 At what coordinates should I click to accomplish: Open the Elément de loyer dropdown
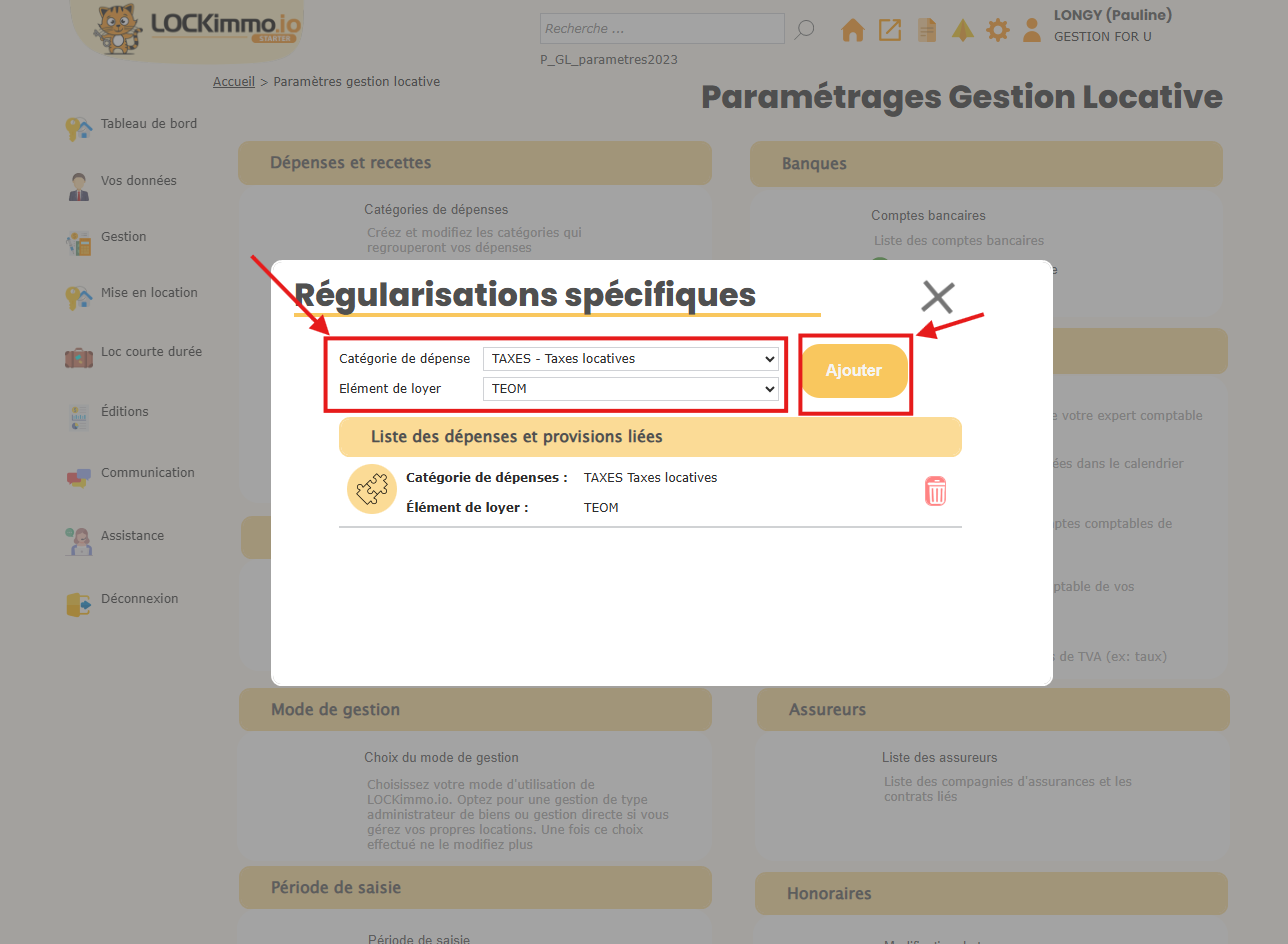[630, 389]
